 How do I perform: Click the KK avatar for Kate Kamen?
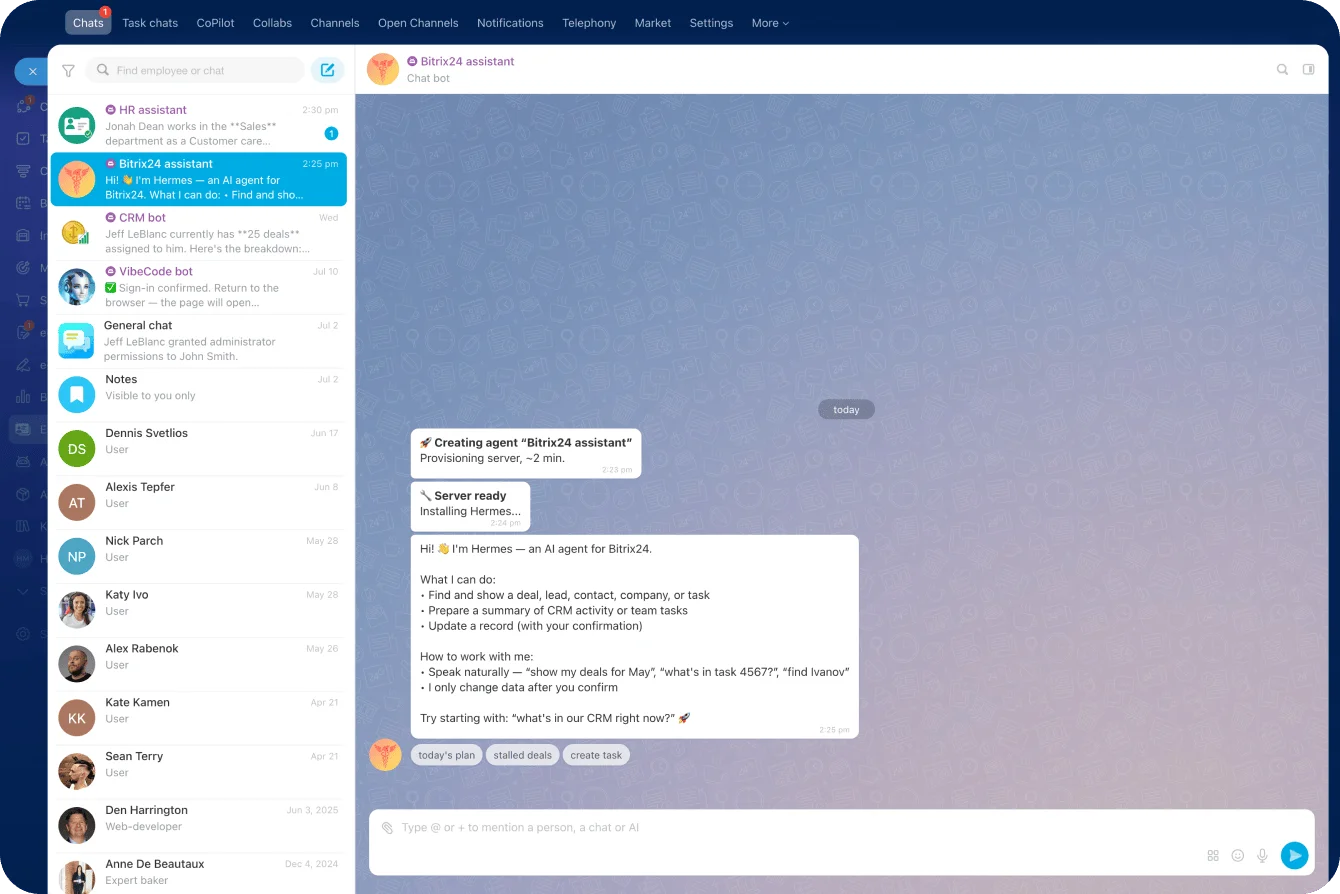77,718
